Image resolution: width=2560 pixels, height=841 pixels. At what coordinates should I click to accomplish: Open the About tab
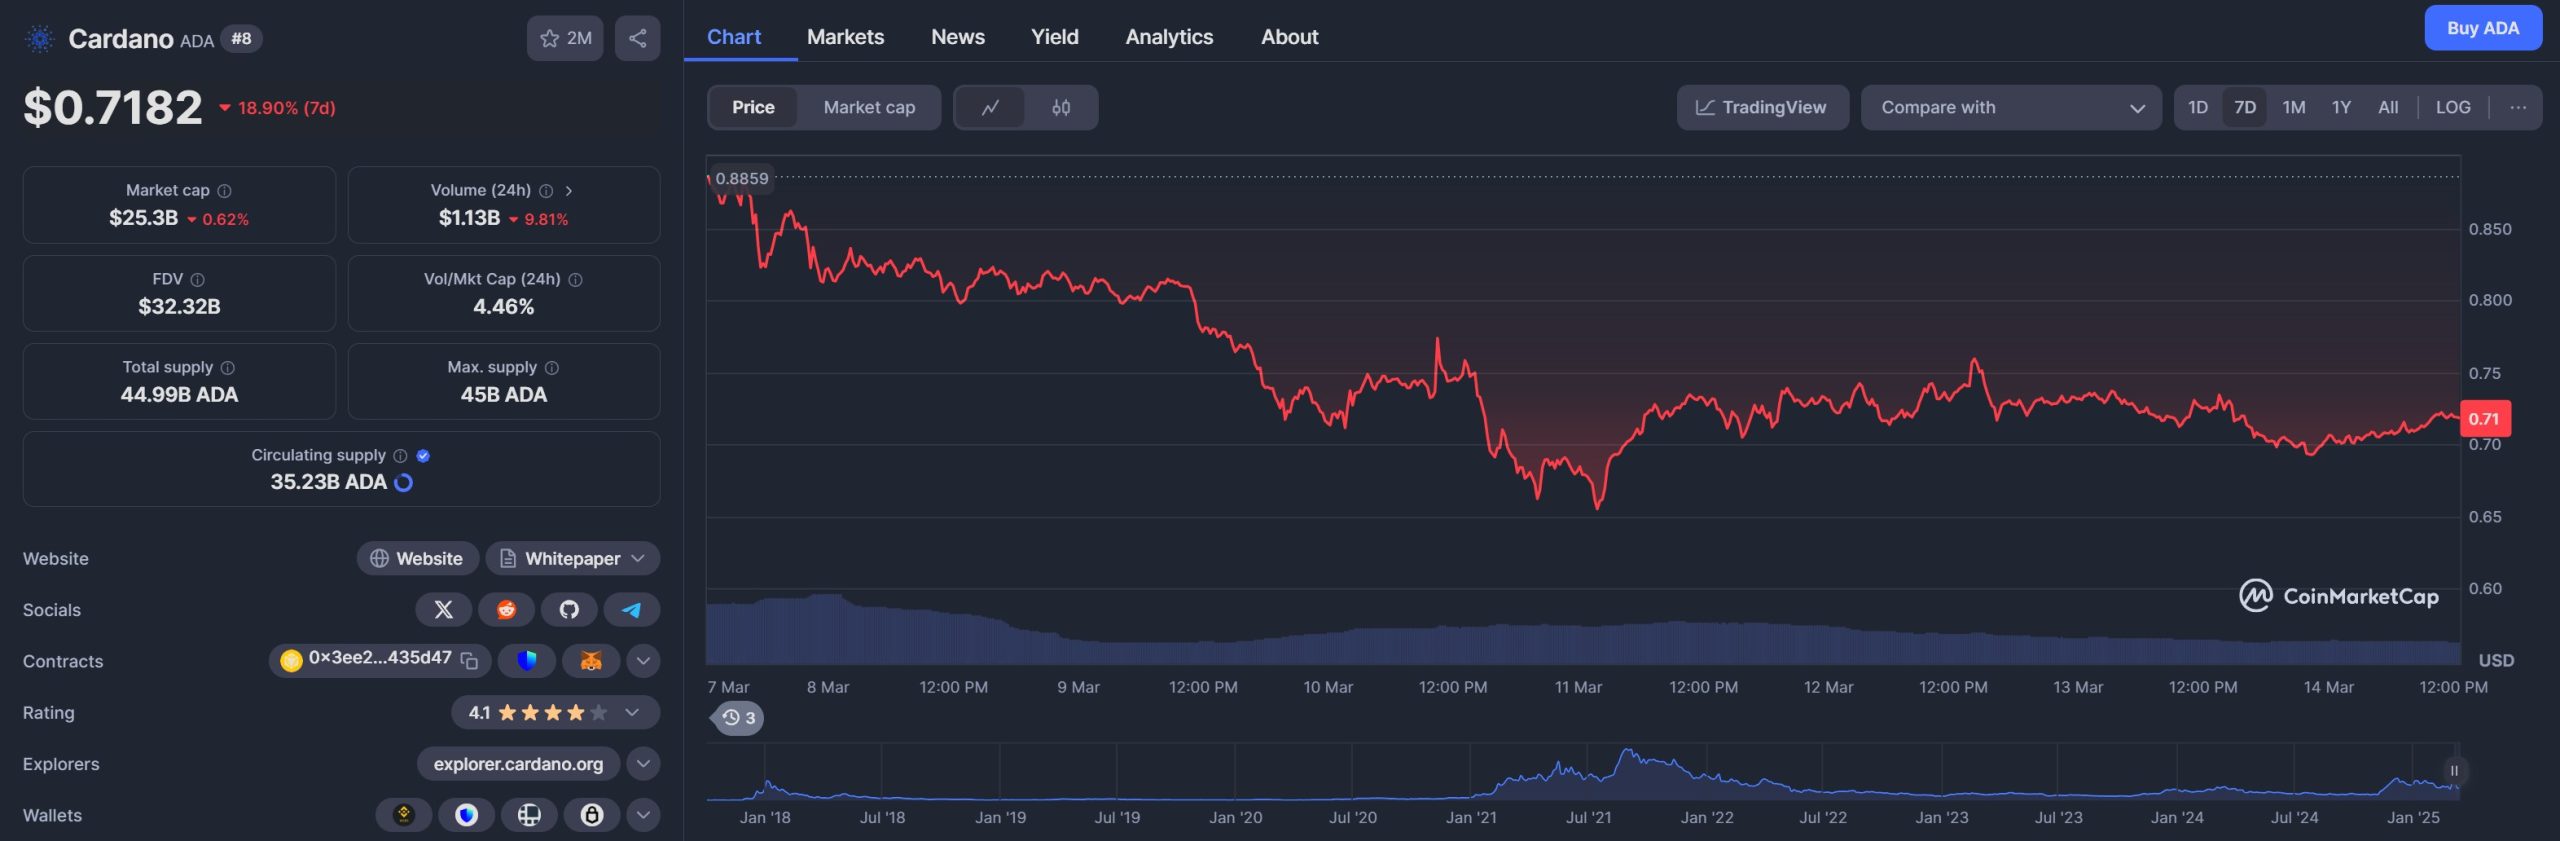coord(1289,37)
